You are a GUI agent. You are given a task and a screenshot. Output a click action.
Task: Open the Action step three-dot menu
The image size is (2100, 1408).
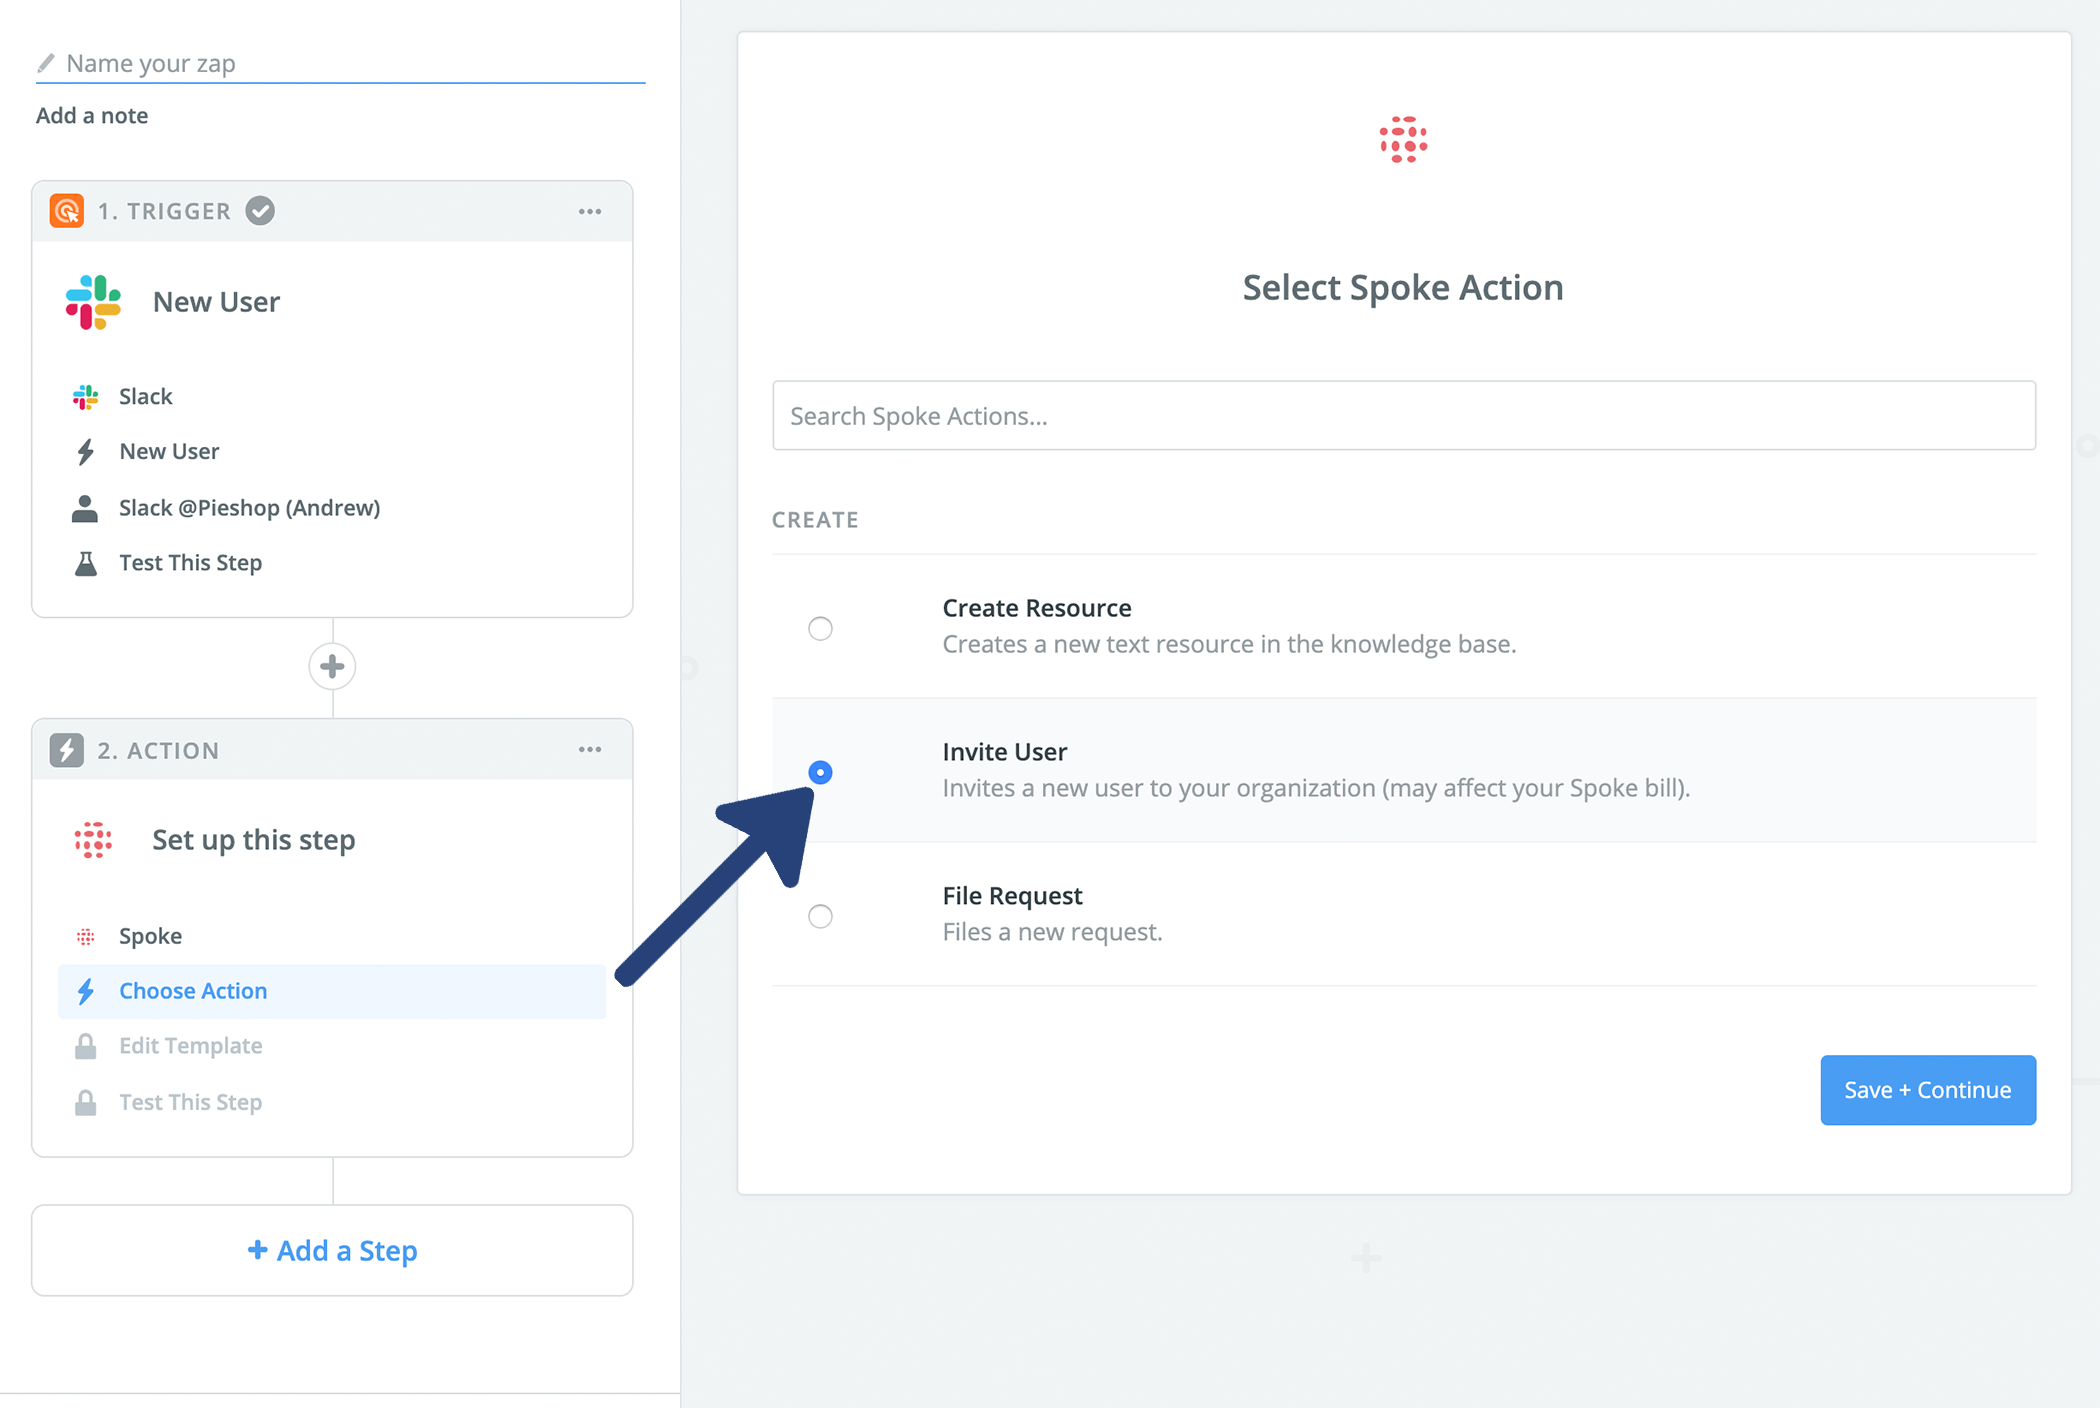pos(590,749)
